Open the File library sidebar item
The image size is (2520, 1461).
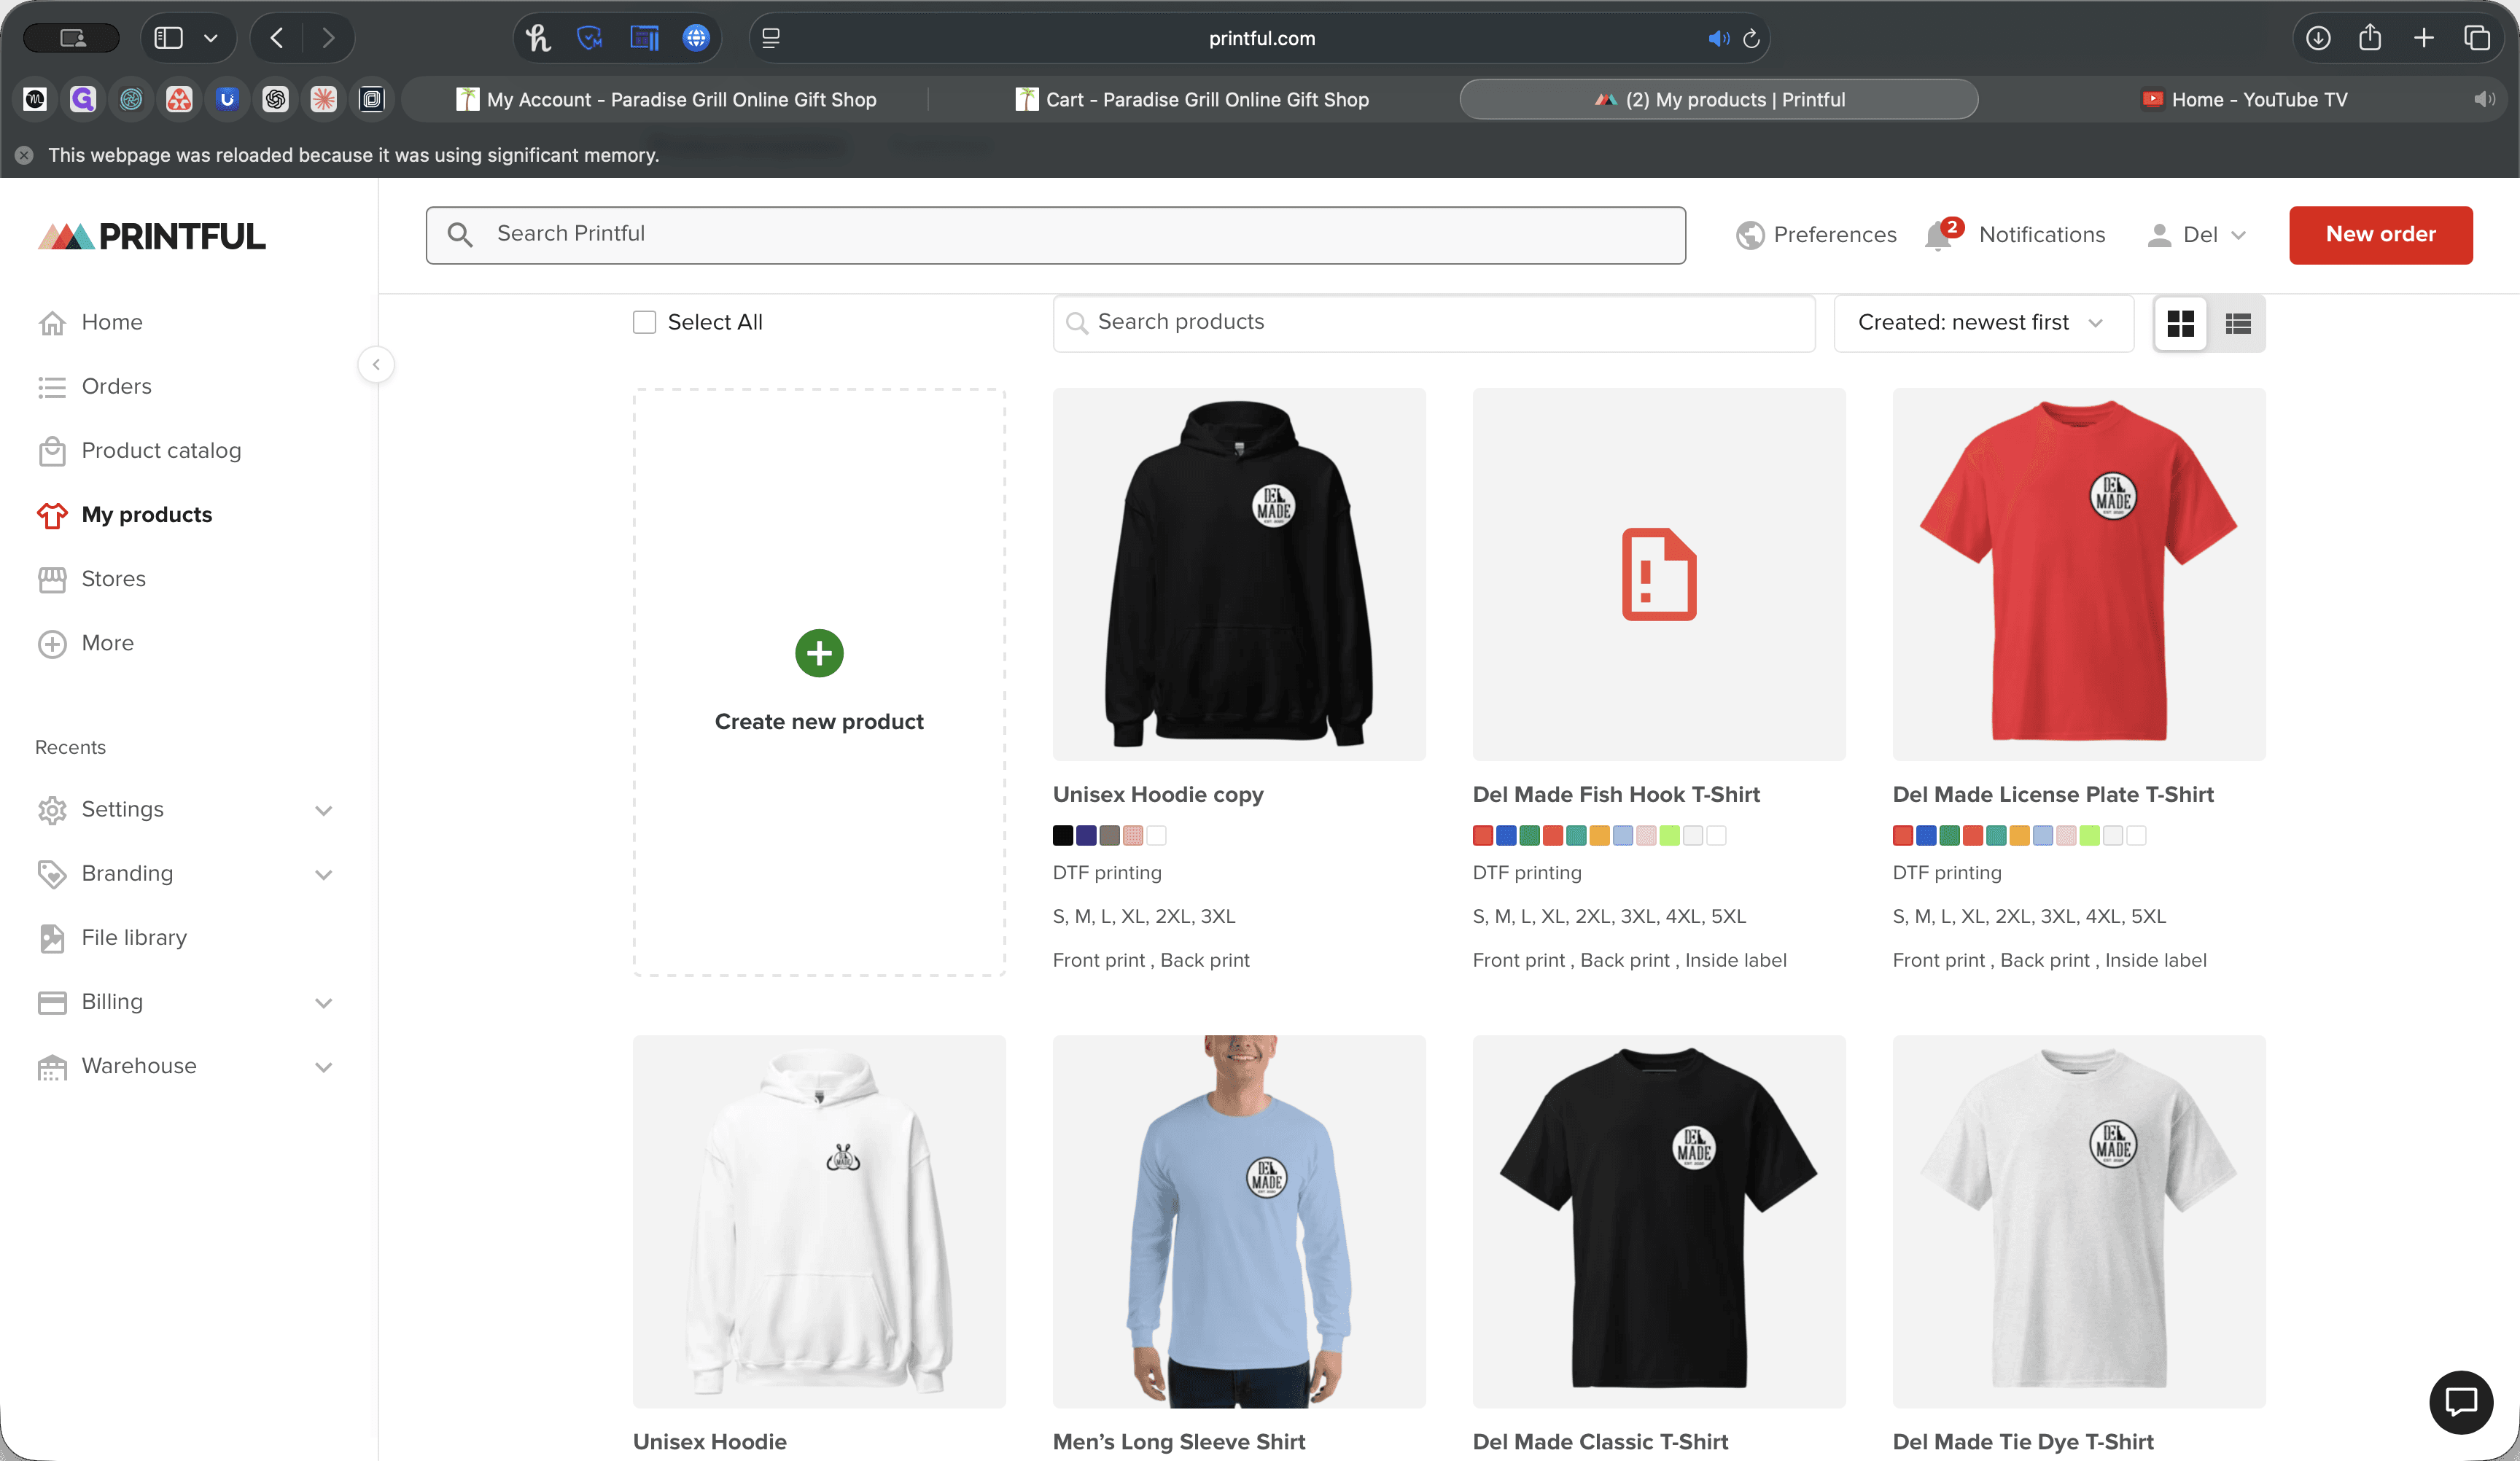coord(112,937)
